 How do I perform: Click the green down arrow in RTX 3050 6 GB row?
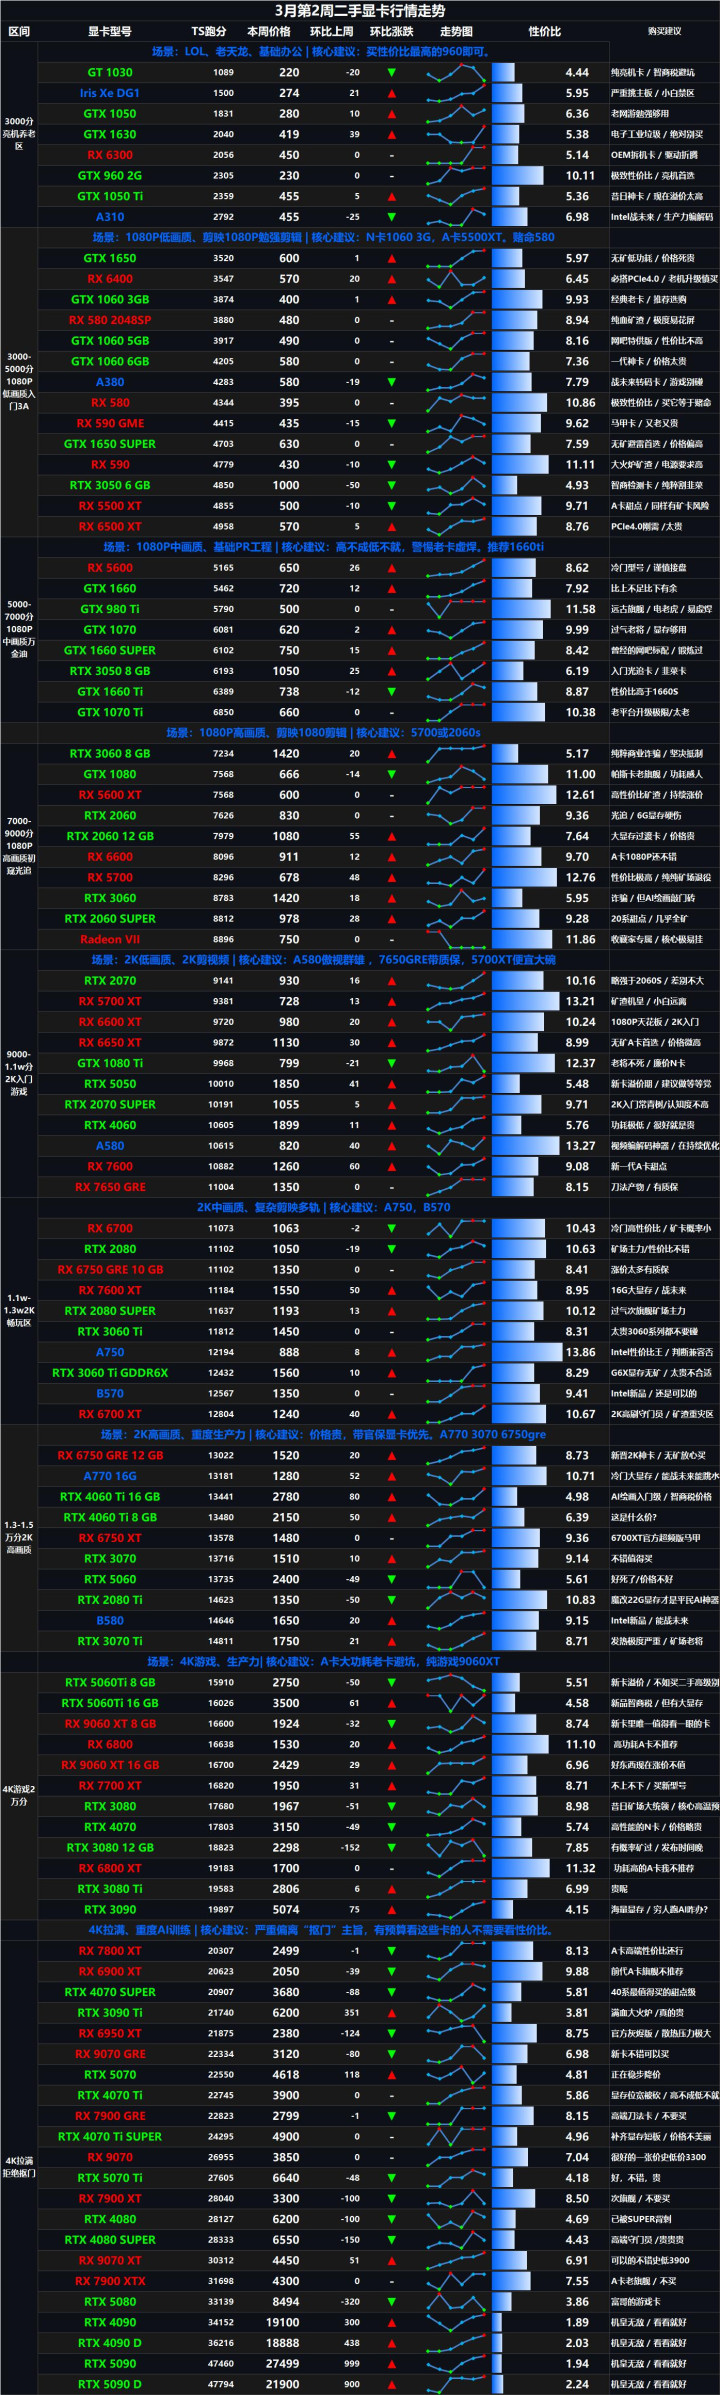click(x=391, y=486)
